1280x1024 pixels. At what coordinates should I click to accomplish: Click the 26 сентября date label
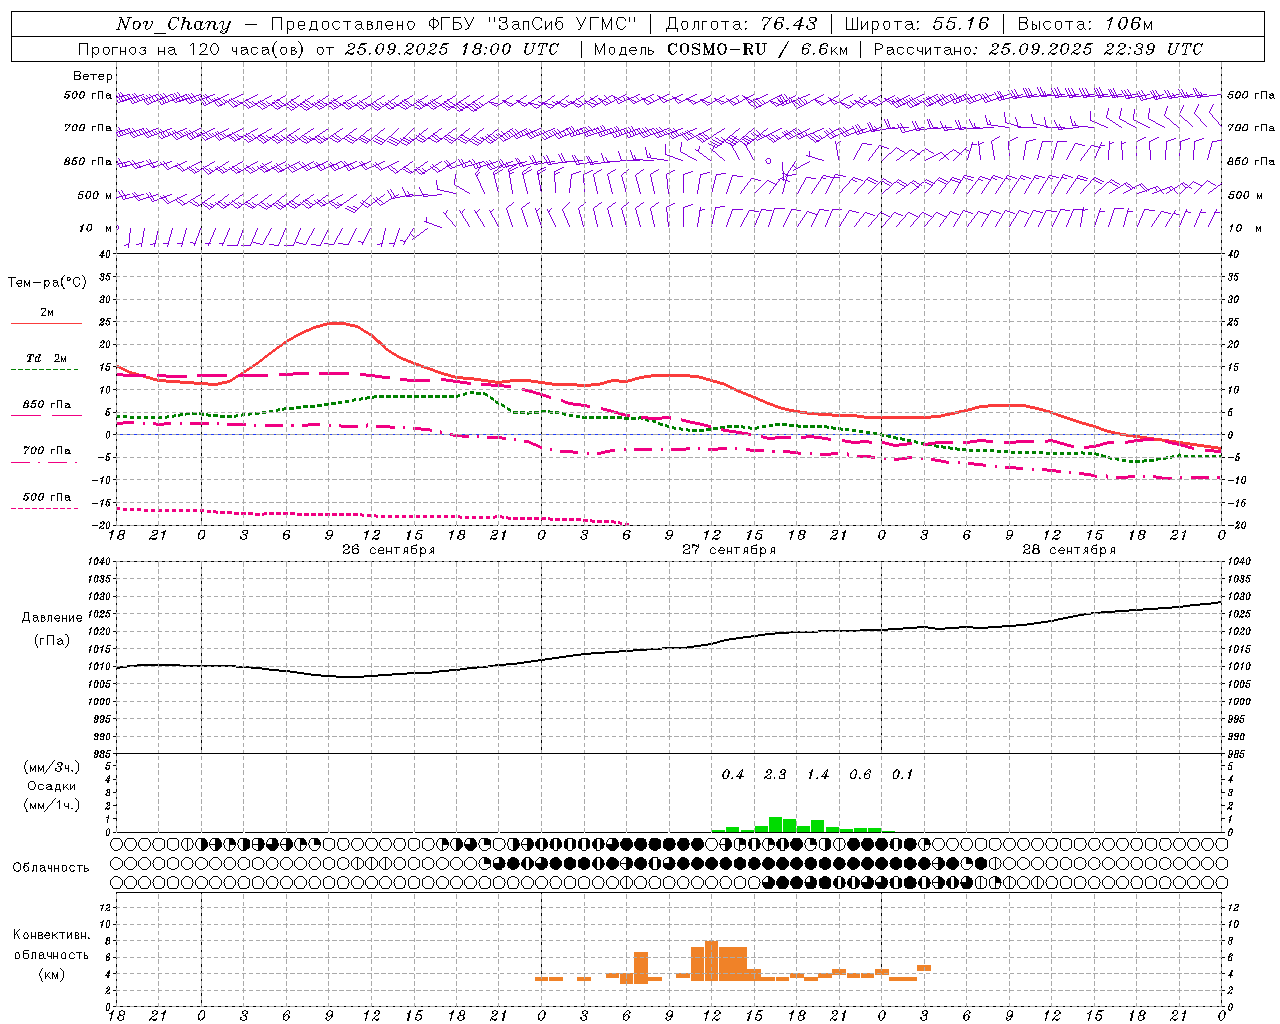pyautogui.click(x=388, y=550)
